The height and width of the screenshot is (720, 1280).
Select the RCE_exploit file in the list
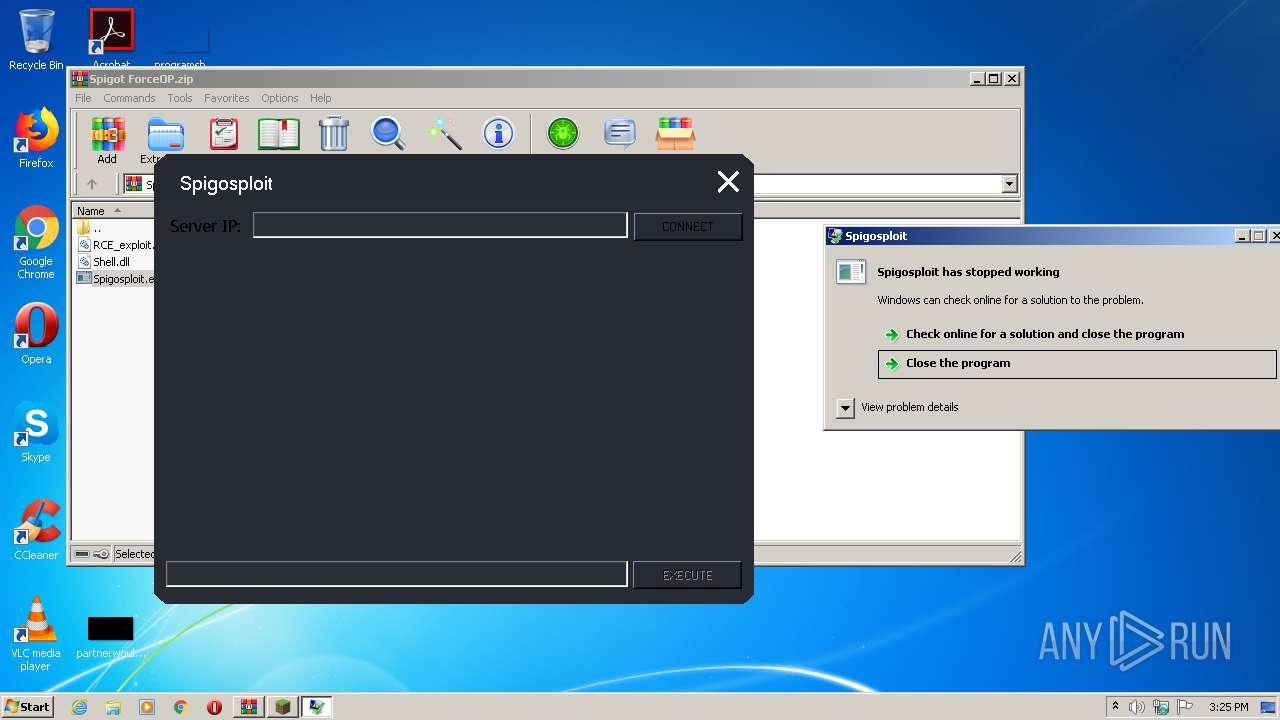115,245
